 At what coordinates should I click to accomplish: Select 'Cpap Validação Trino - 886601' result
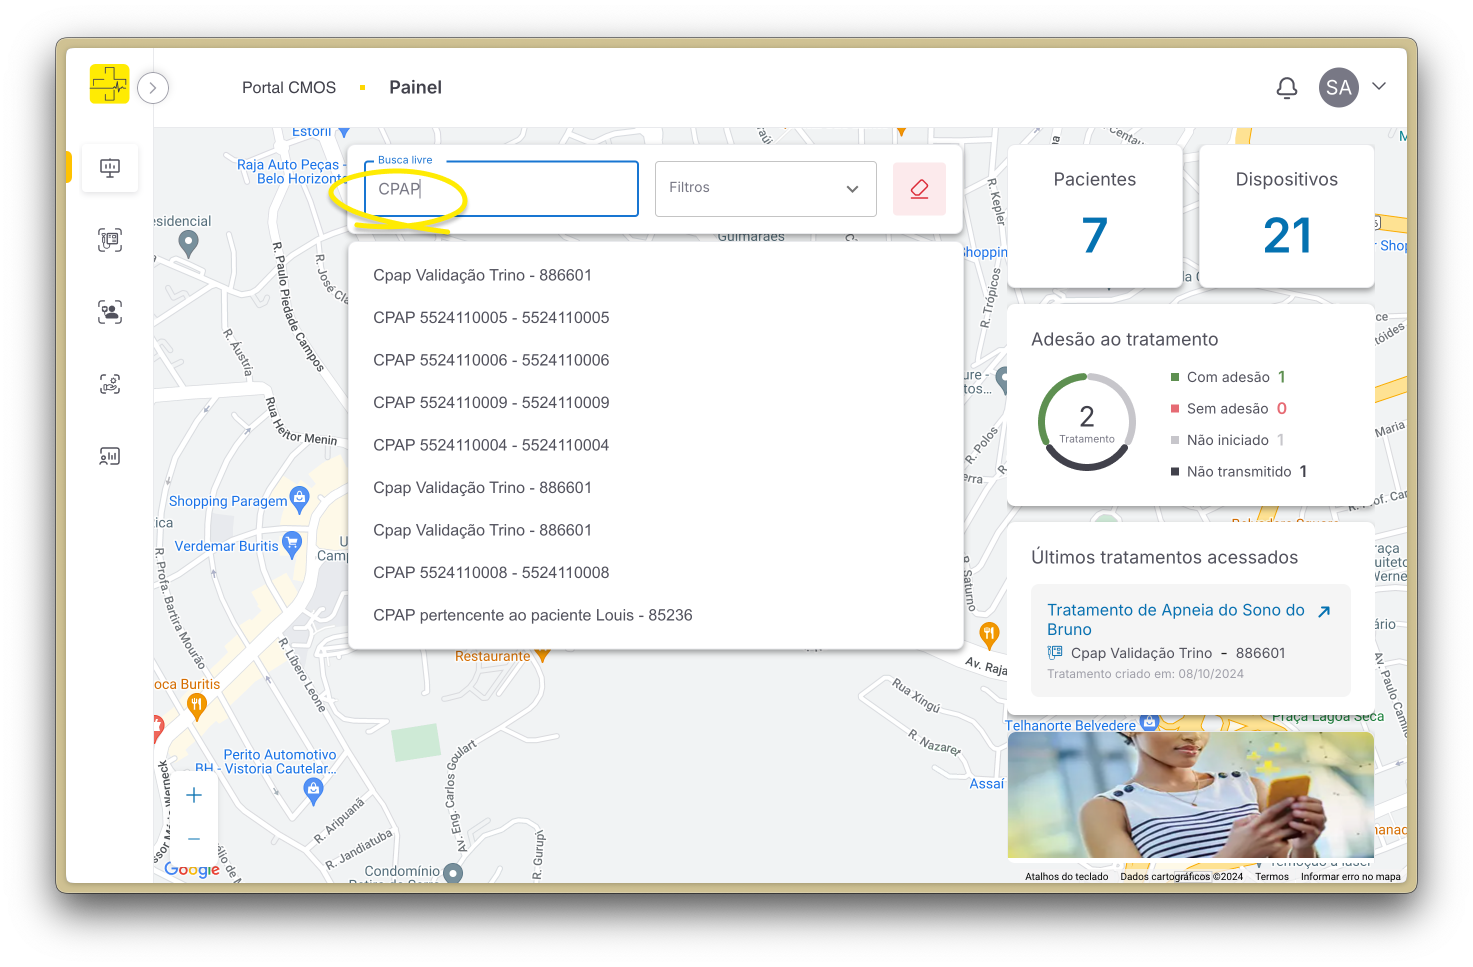click(483, 275)
